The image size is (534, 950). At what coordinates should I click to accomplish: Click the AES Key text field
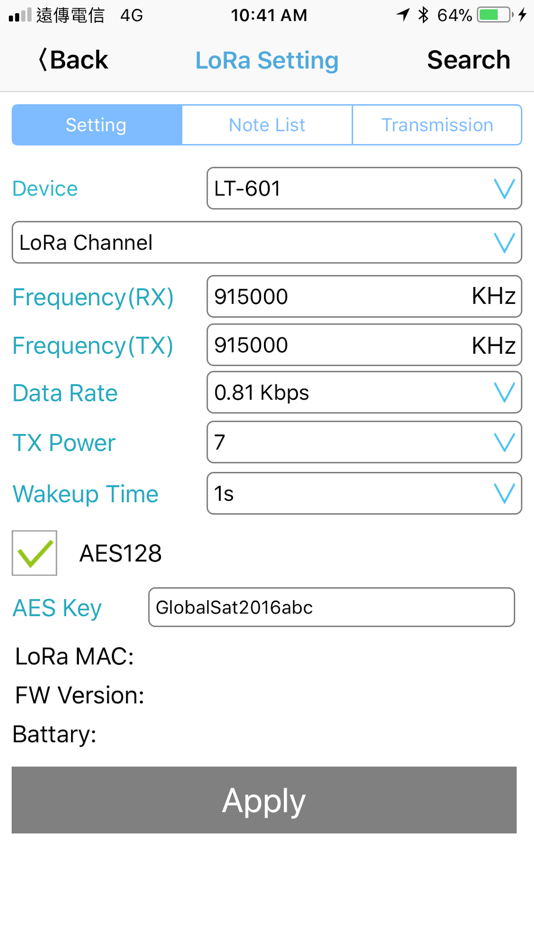332,607
